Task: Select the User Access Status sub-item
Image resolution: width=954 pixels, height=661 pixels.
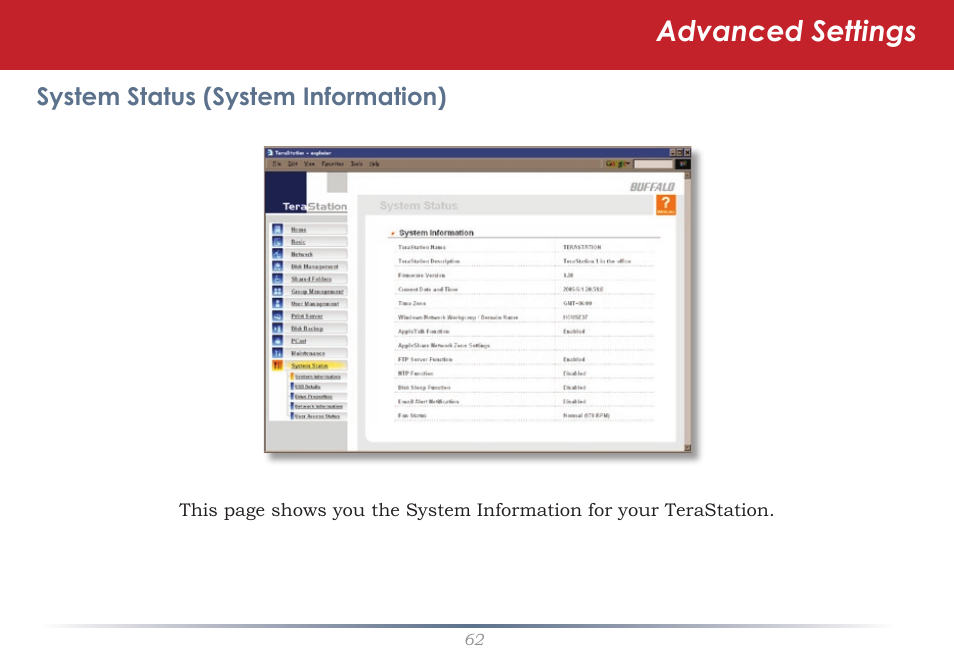Action: pyautogui.click(x=317, y=416)
